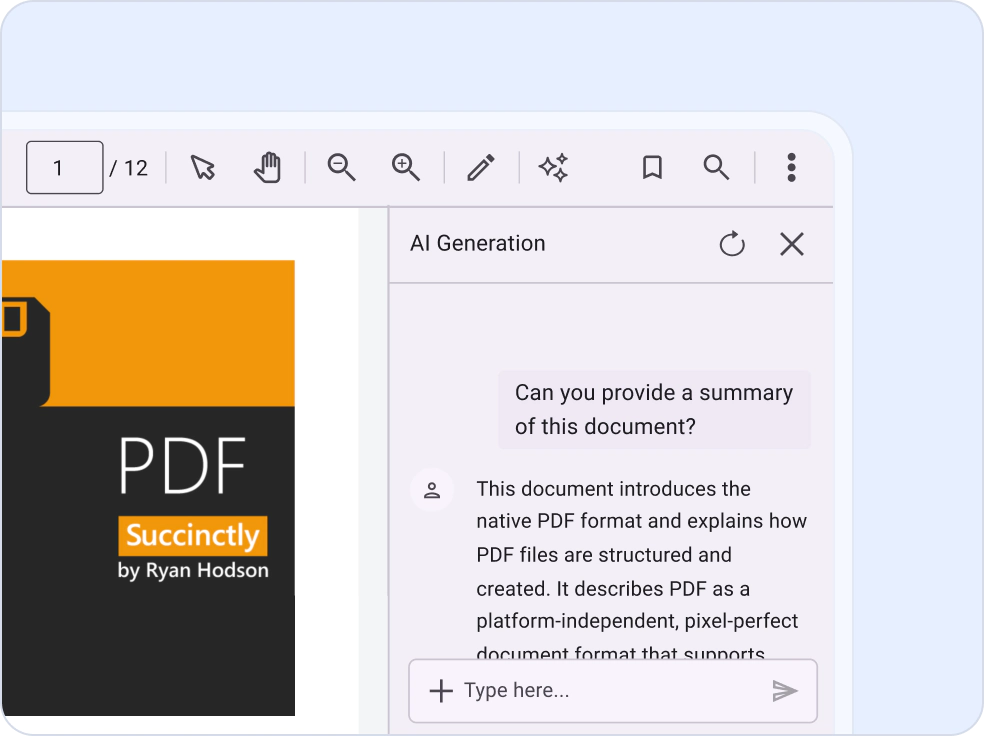This screenshot has width=984, height=736.
Task: Click the 'PDF' title on the cover
Action: (183, 466)
